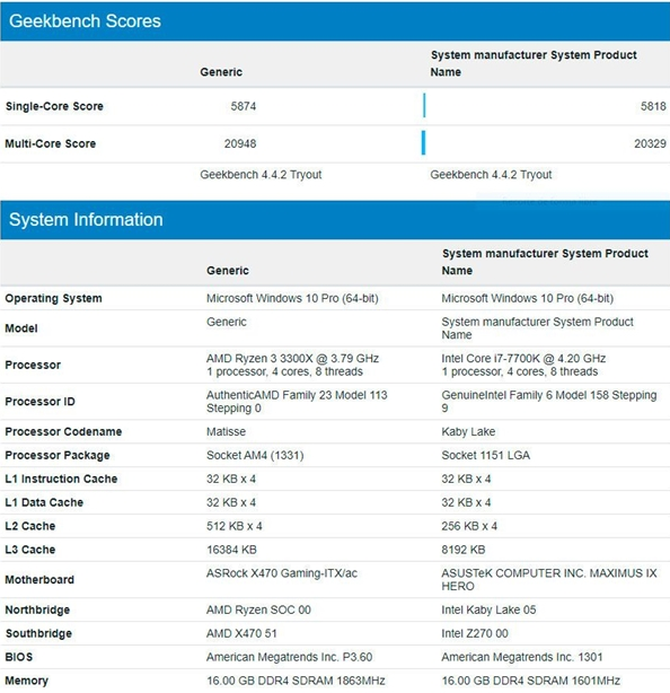
Task: Click GenuineIntel Family 6 Model 158 value
Action: 549,402
